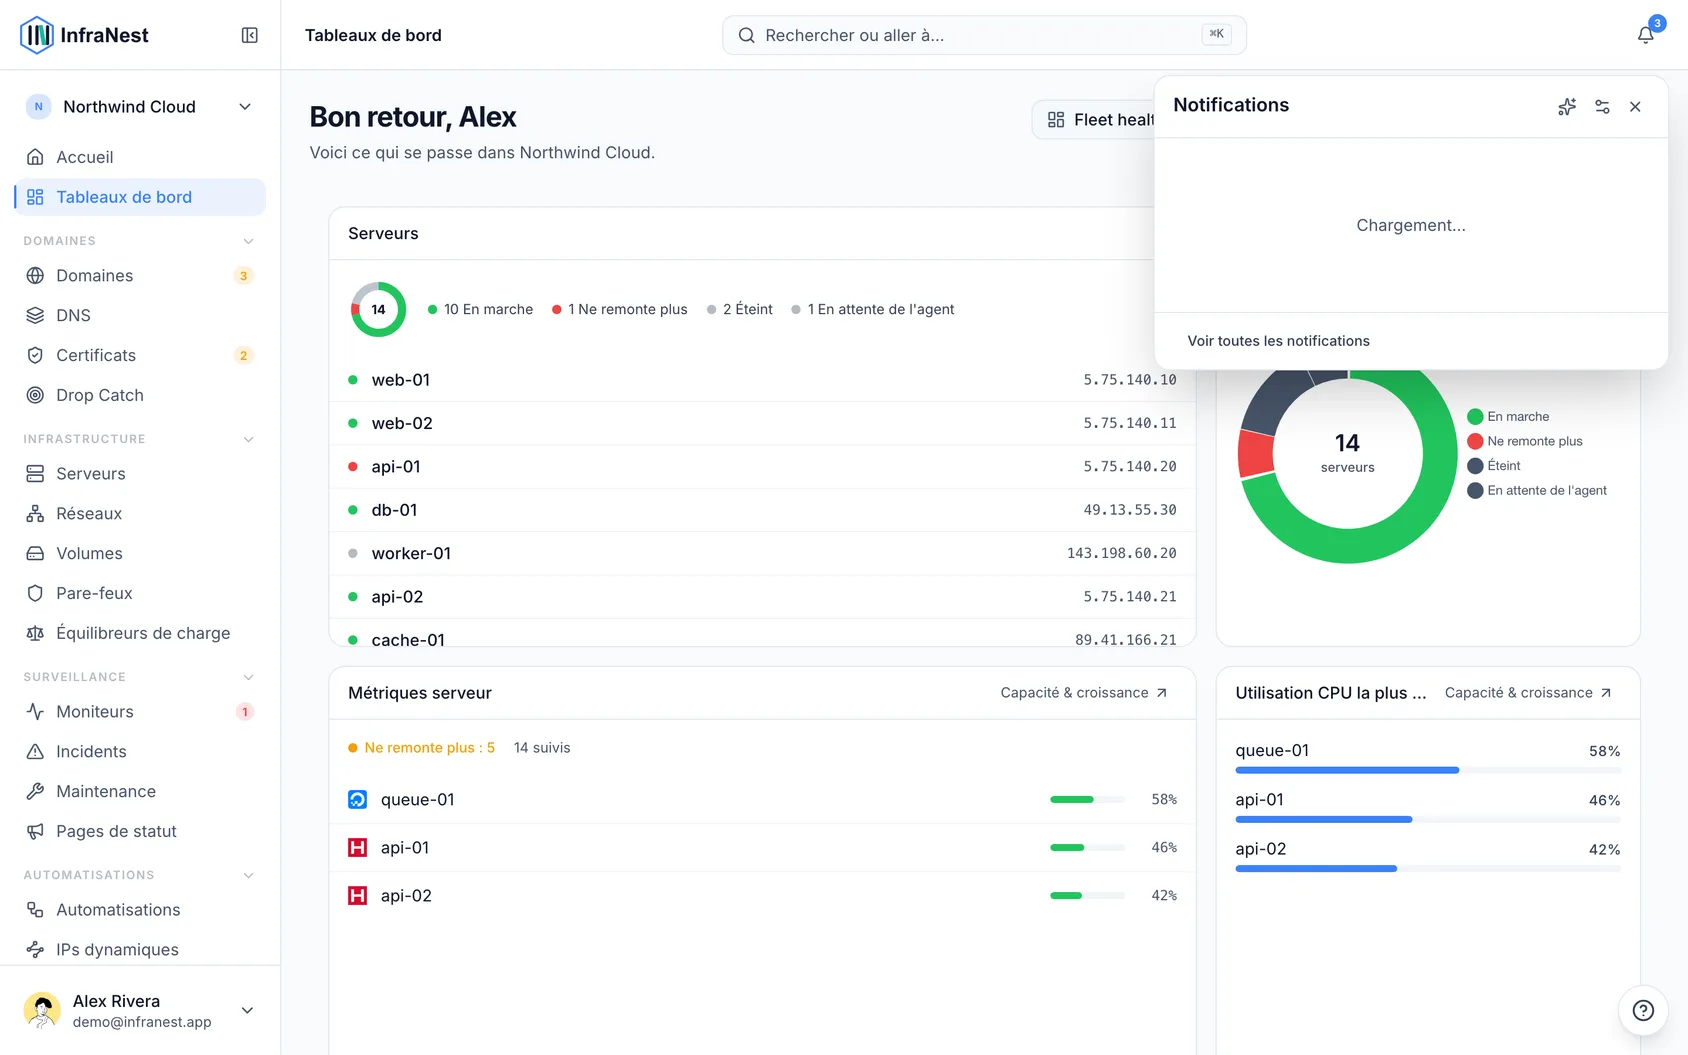Screen dimensions: 1688x1055
Task: Collapse the INFRASTRUCTURE section
Action: (249, 439)
